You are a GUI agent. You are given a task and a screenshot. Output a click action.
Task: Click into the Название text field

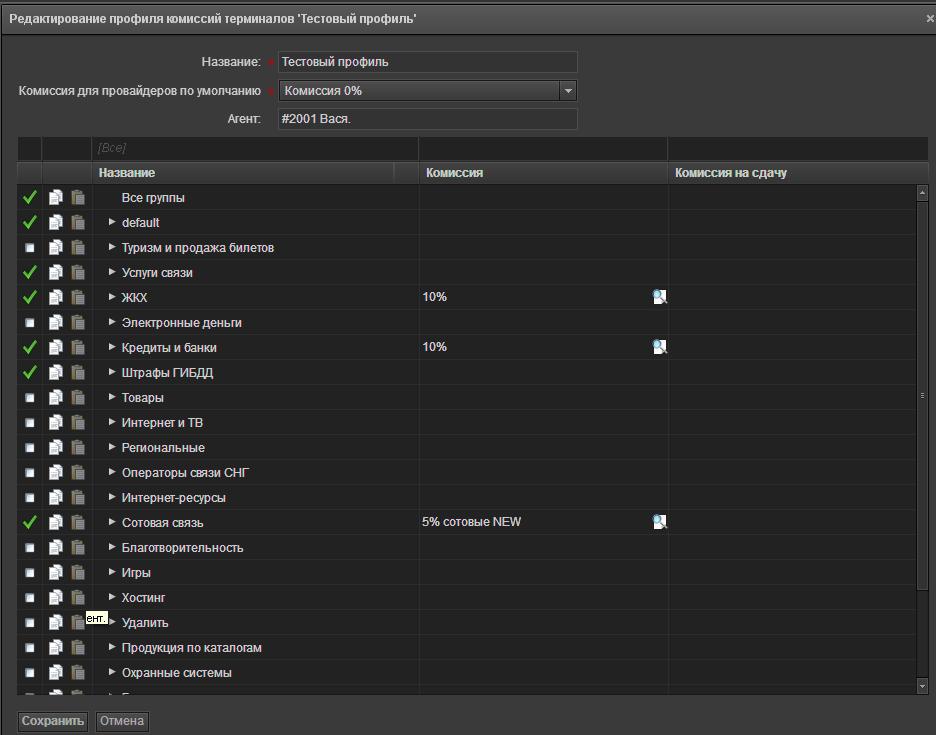point(427,62)
